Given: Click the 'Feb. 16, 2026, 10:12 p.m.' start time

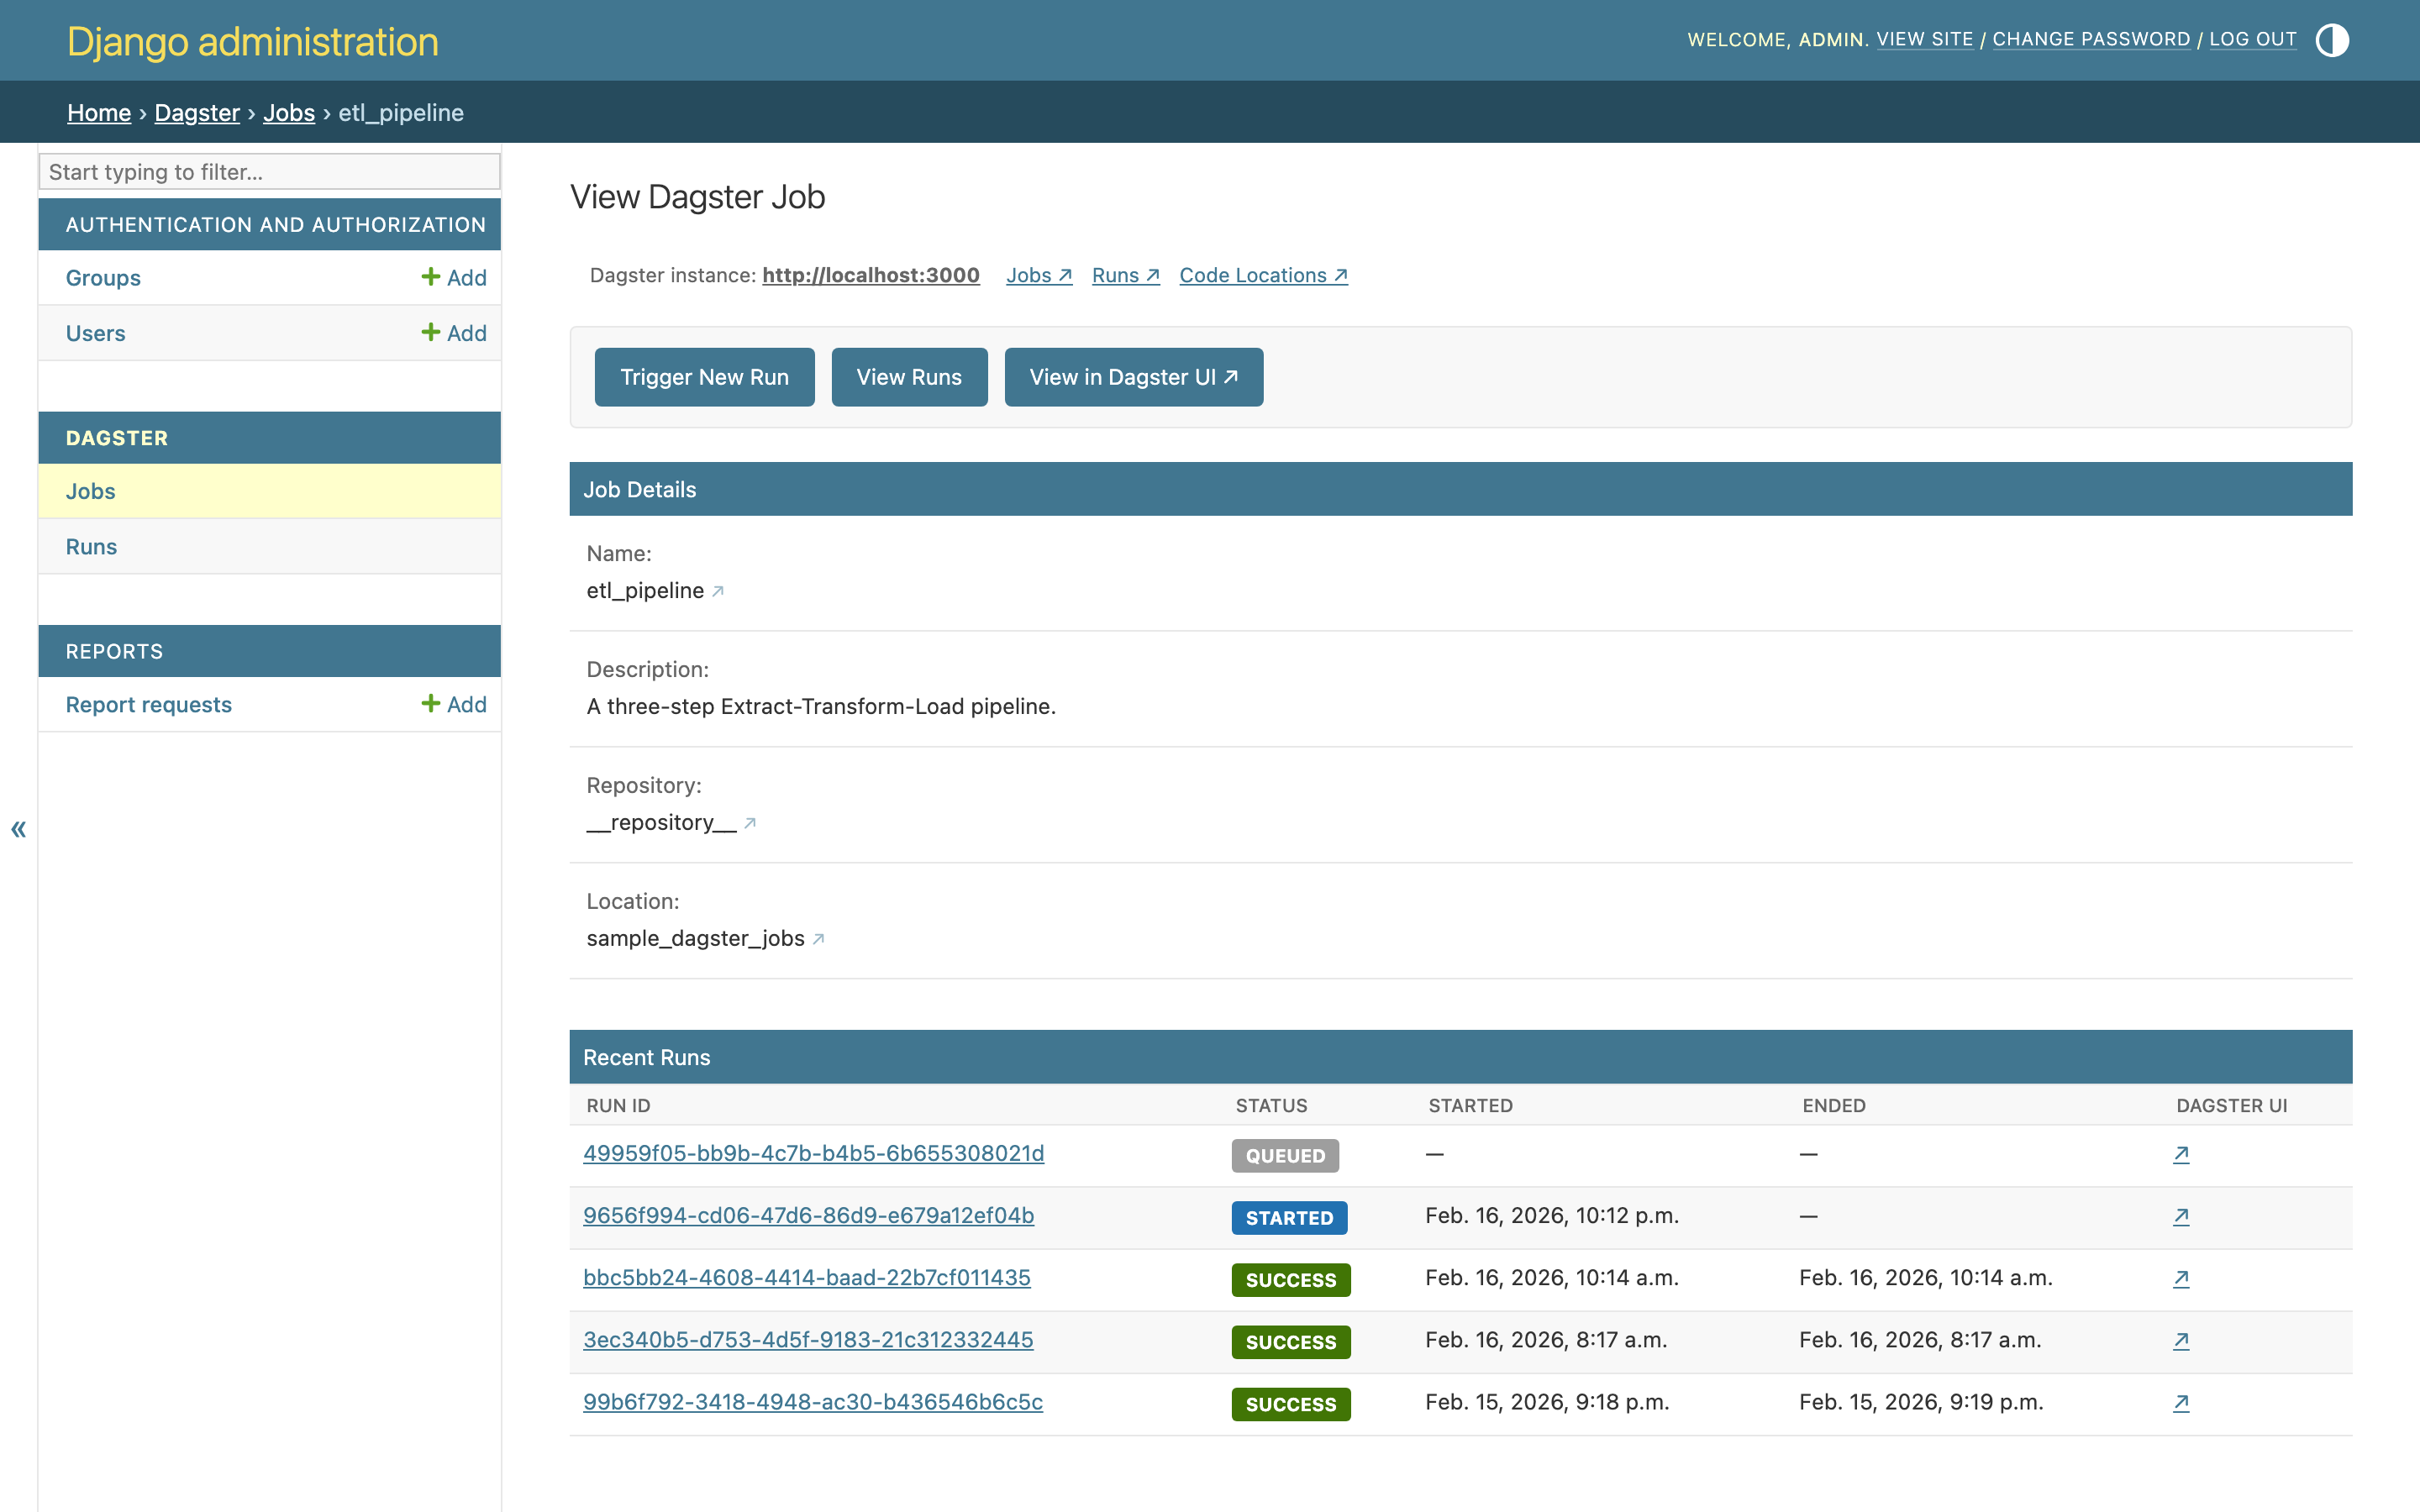Looking at the screenshot, I should tap(1552, 1215).
